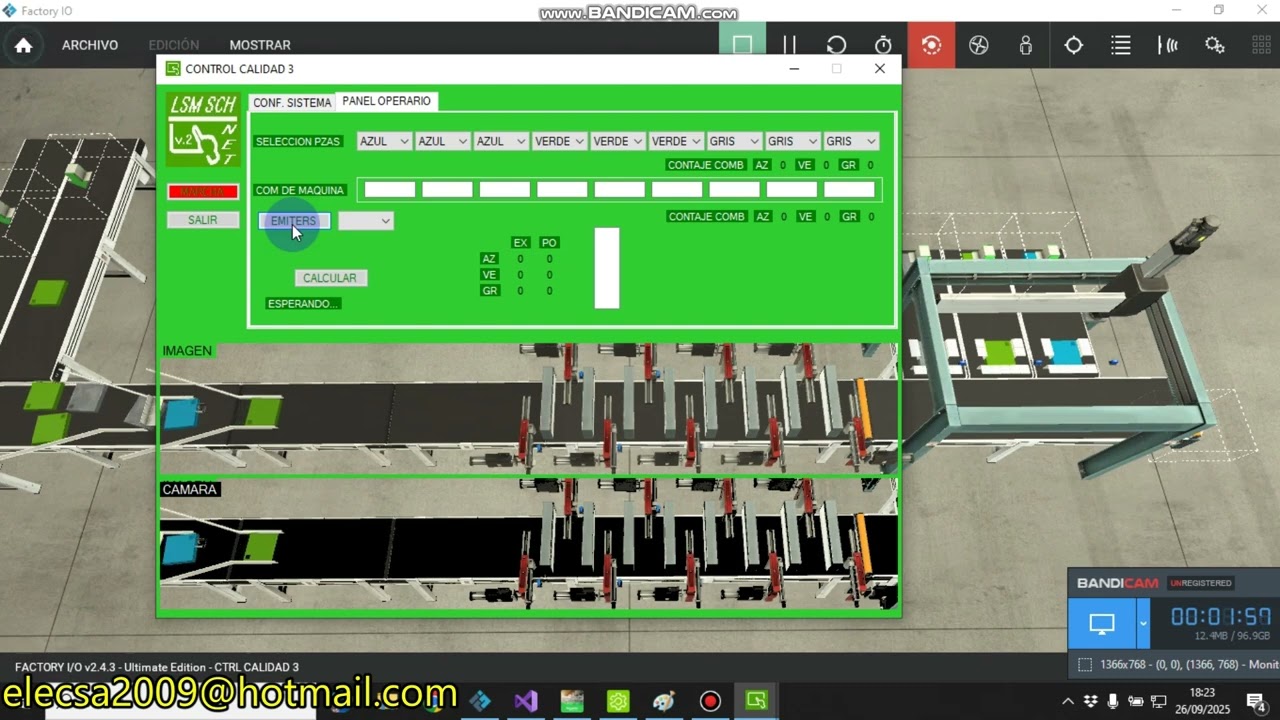The image size is (1280, 720).
Task: Open the network tray icon
Action: point(1160,701)
